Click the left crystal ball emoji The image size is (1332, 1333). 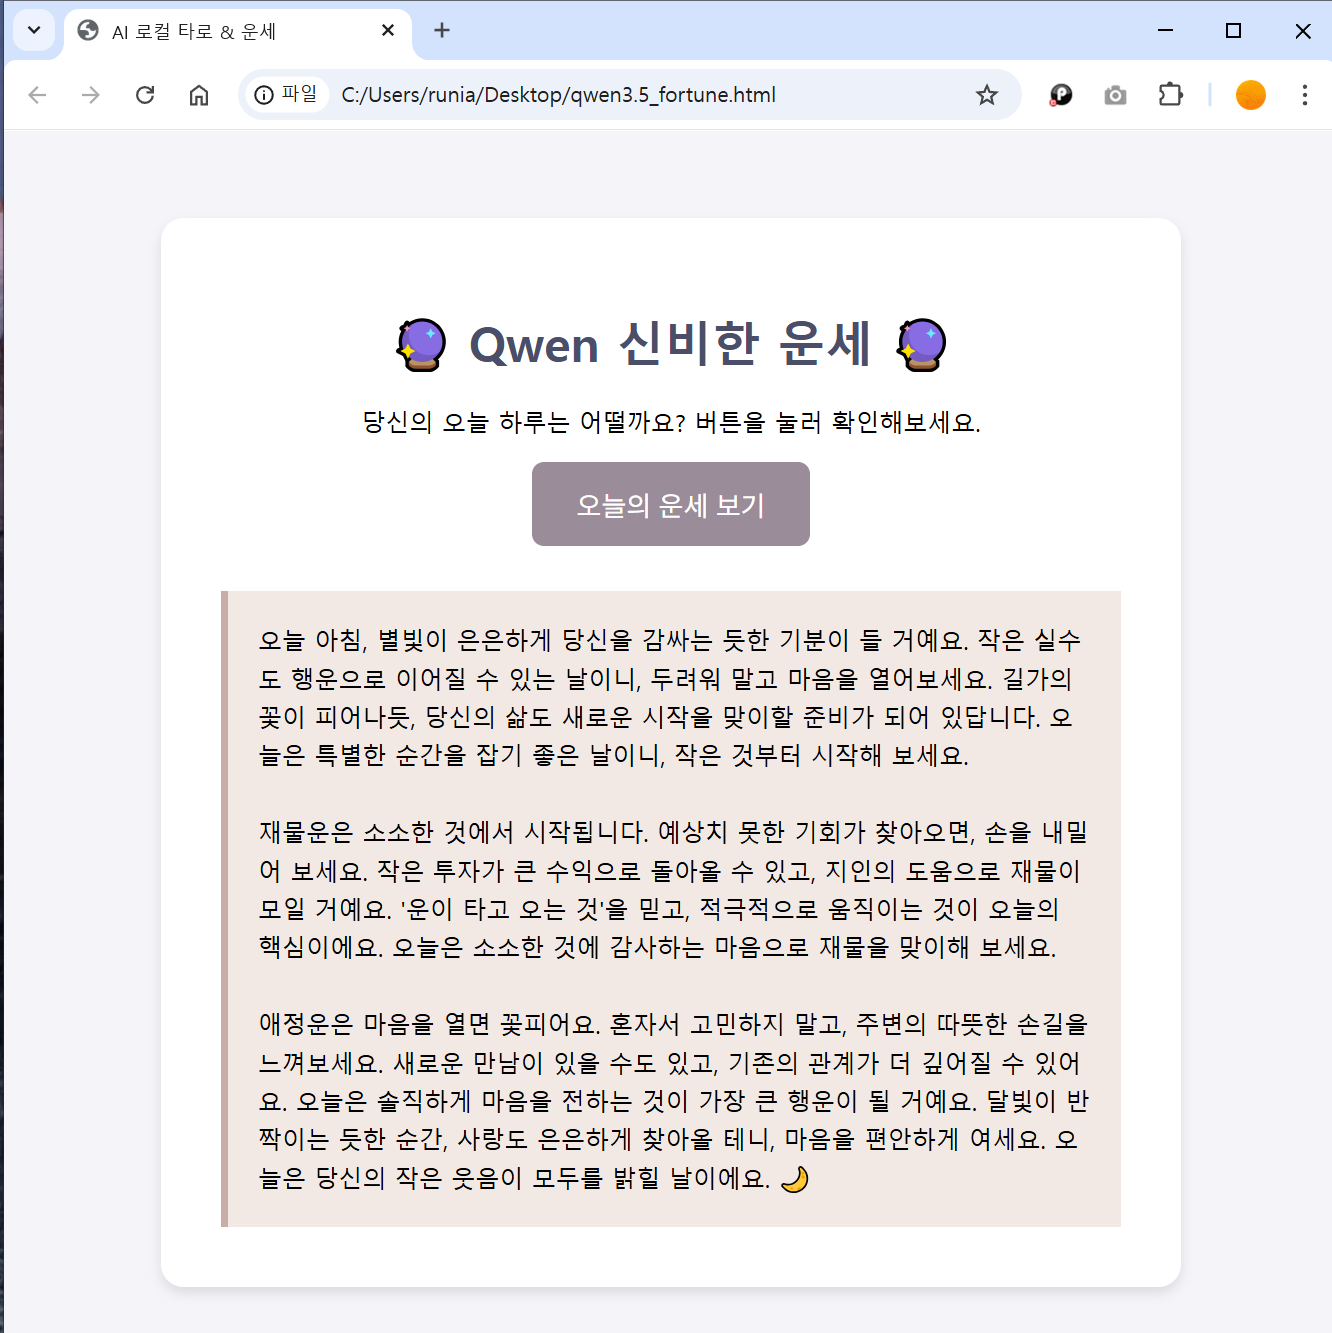point(422,345)
